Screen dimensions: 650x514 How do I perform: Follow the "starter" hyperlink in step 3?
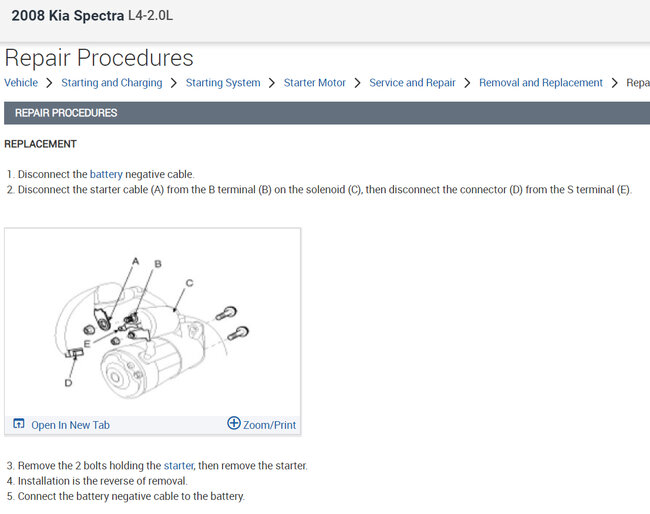178,465
